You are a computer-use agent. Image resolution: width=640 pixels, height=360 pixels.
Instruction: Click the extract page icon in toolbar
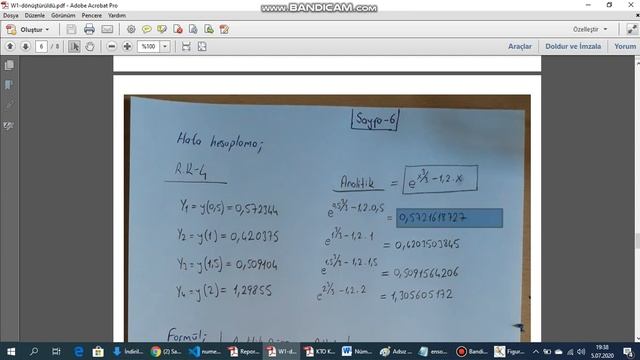point(193,29)
